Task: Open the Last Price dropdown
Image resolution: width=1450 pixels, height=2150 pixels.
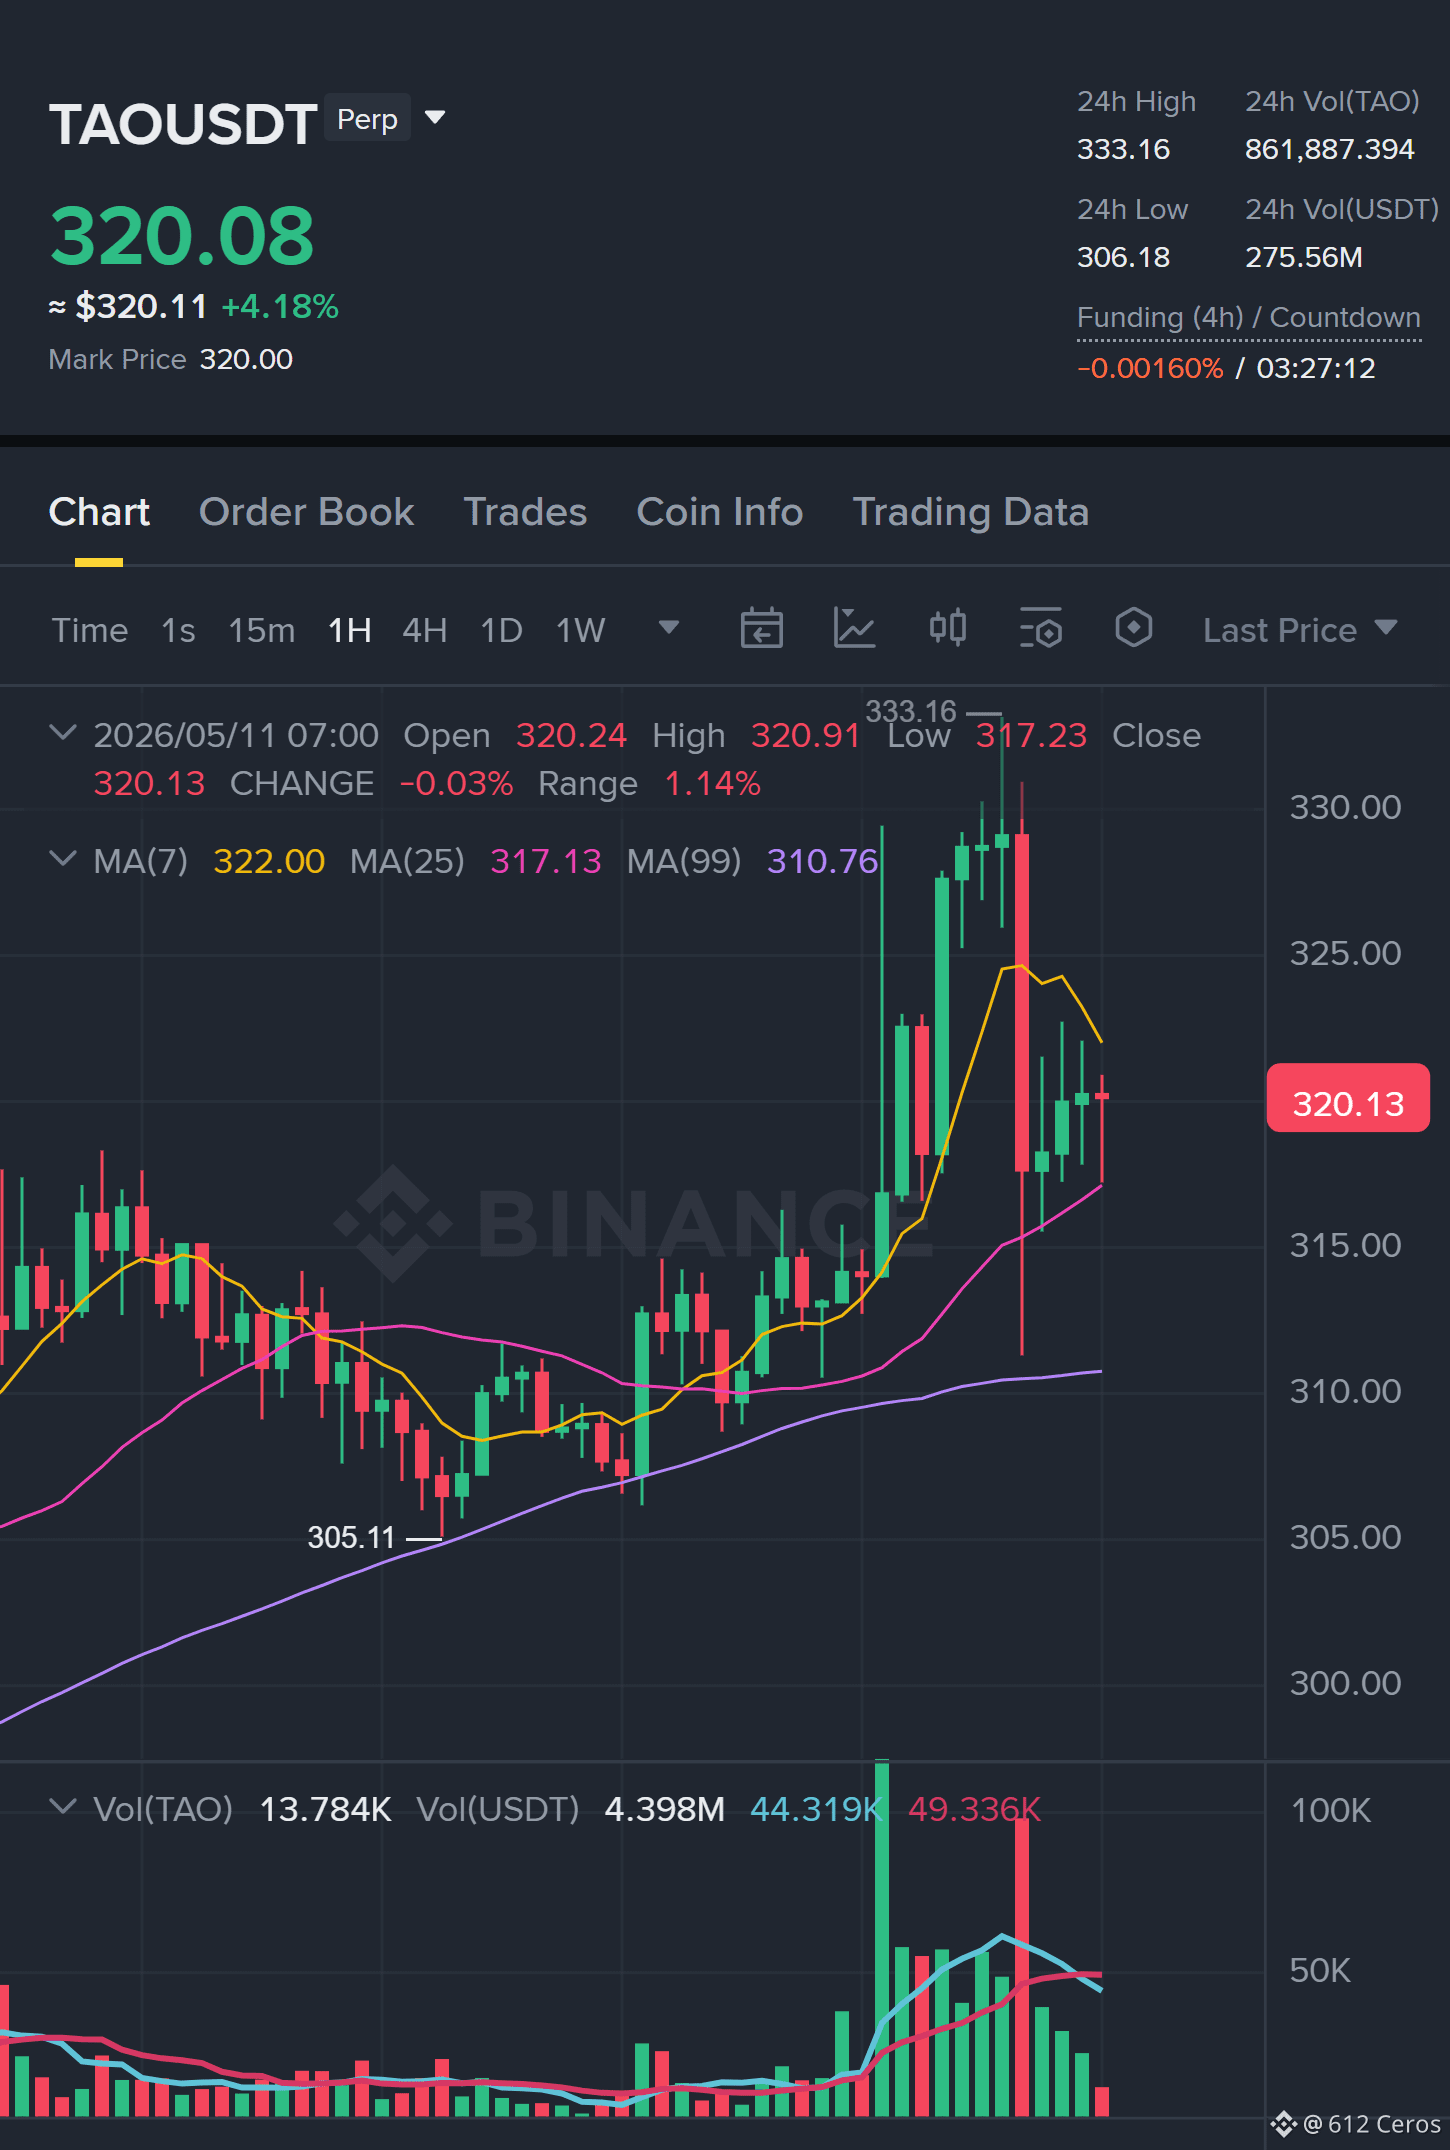Action: pyautogui.click(x=1299, y=630)
